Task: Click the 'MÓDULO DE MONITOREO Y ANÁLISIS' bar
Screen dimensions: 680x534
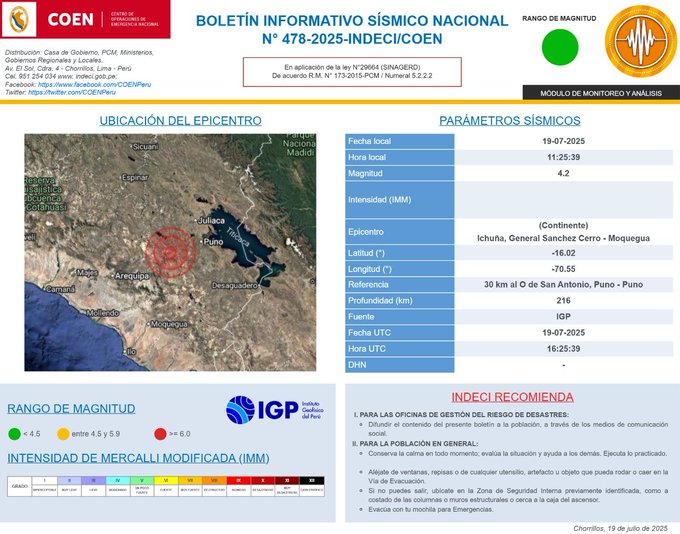Action: (x=601, y=93)
